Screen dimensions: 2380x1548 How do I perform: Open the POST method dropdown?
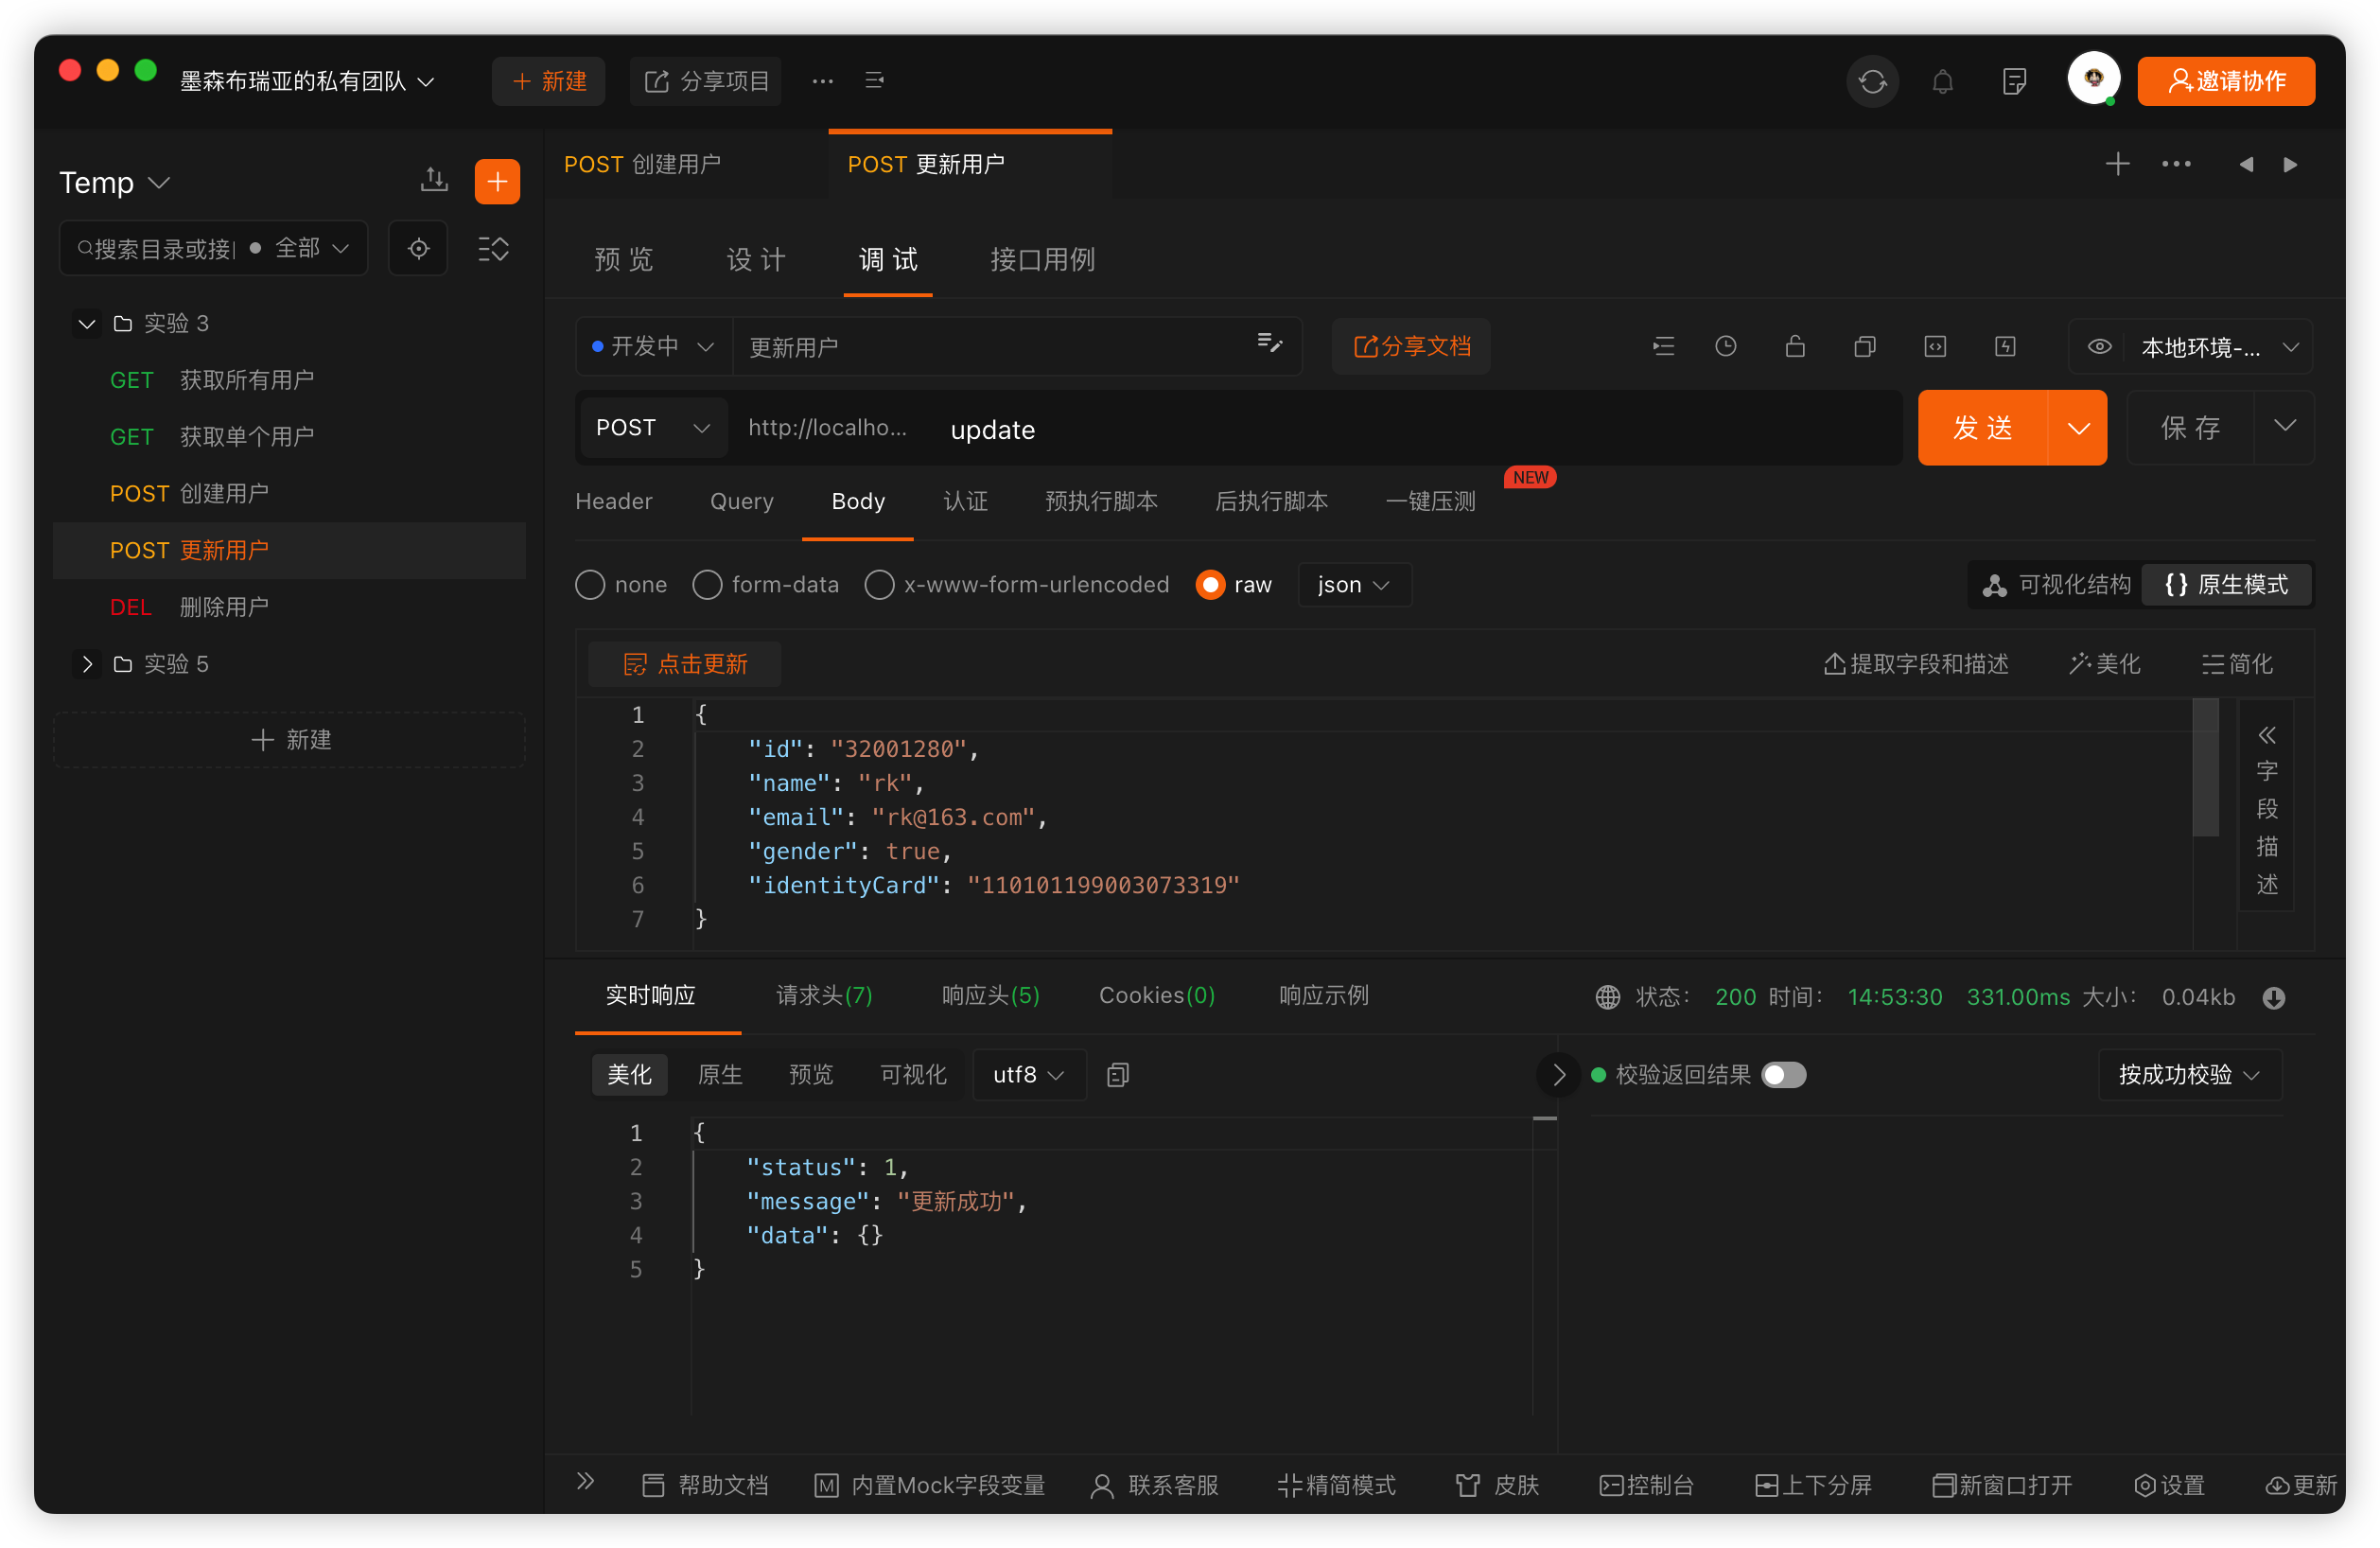[653, 428]
